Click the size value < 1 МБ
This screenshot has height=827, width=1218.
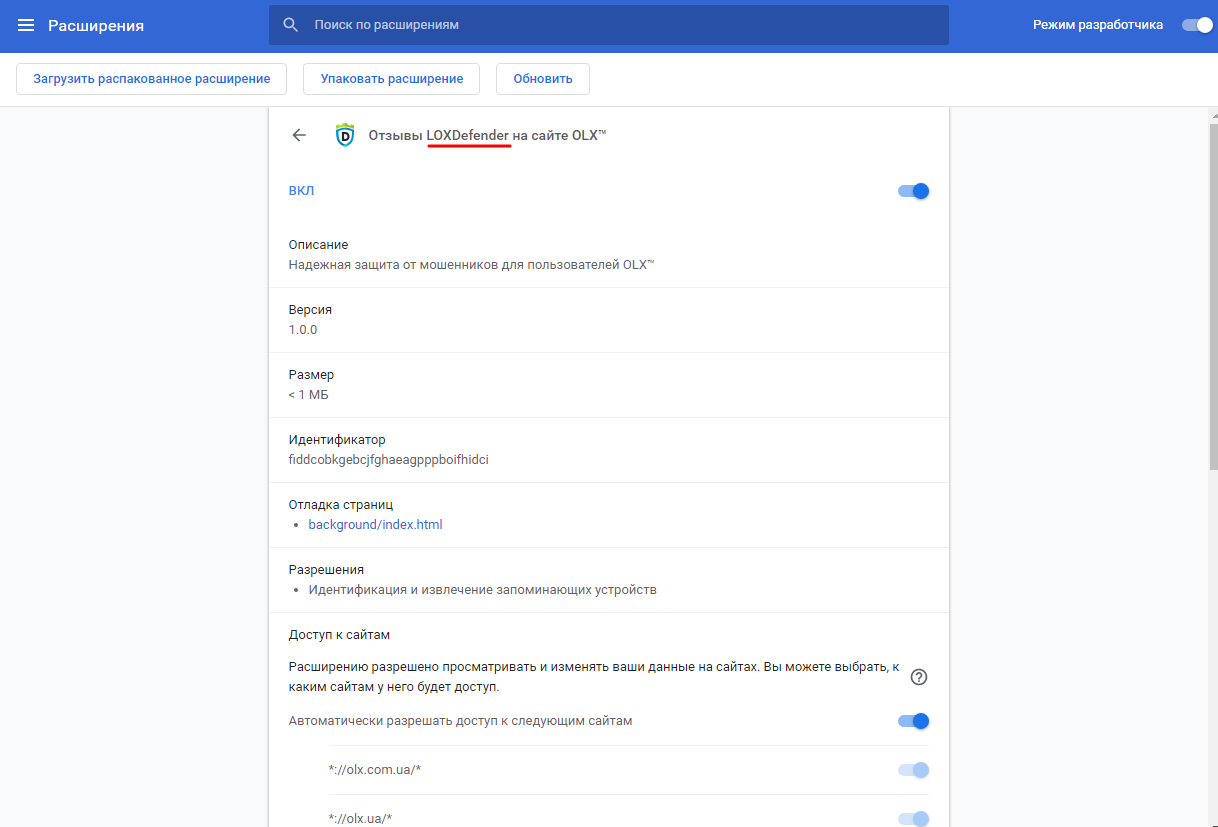308,395
